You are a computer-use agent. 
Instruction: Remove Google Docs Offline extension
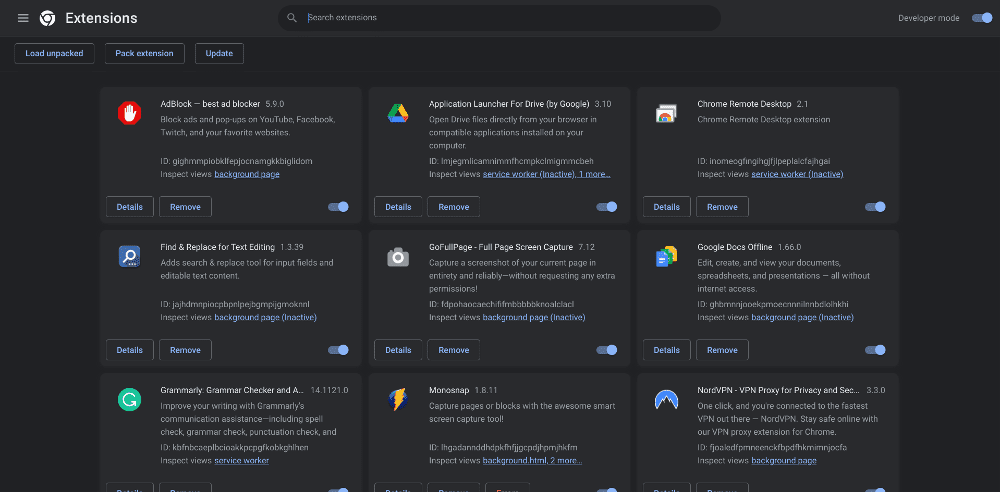click(723, 350)
